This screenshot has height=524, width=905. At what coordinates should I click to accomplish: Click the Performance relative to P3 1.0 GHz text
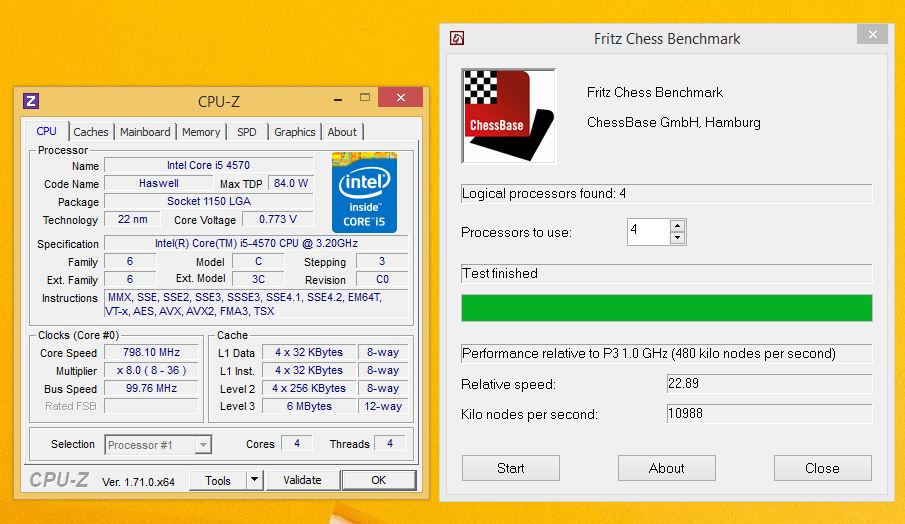(649, 353)
